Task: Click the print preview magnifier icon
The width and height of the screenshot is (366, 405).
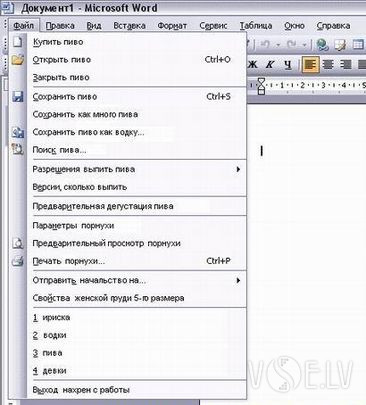Action: [x=17, y=243]
